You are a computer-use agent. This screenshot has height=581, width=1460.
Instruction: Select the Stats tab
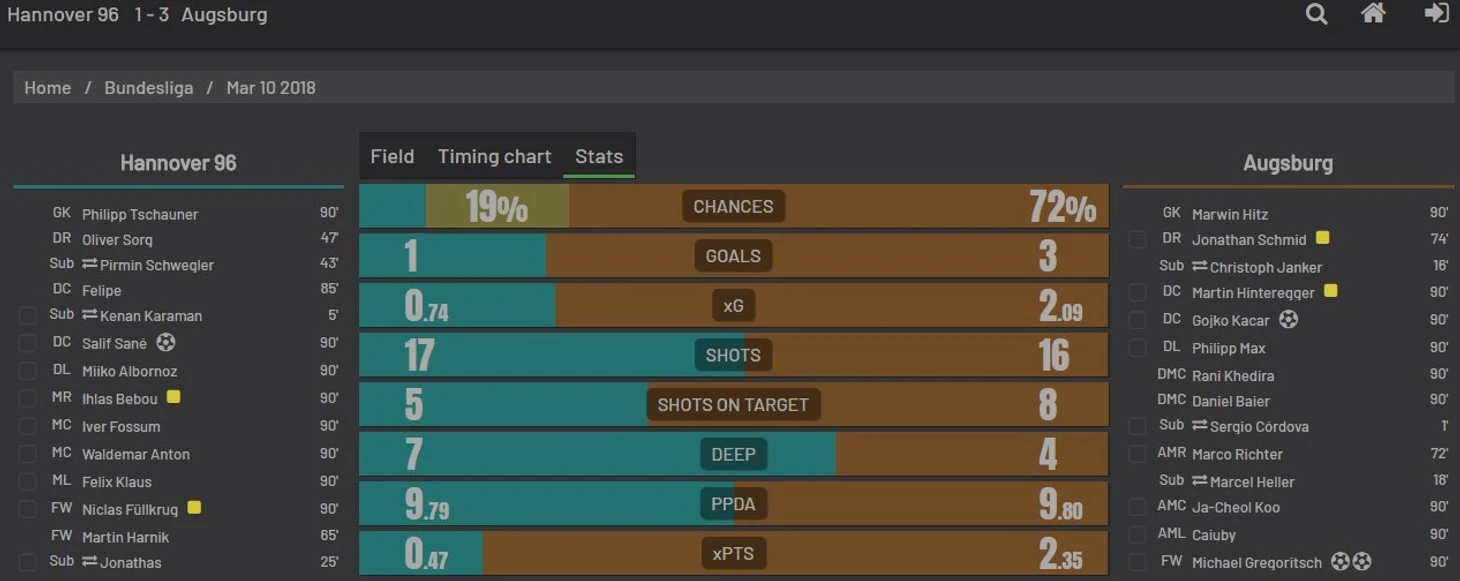point(599,156)
